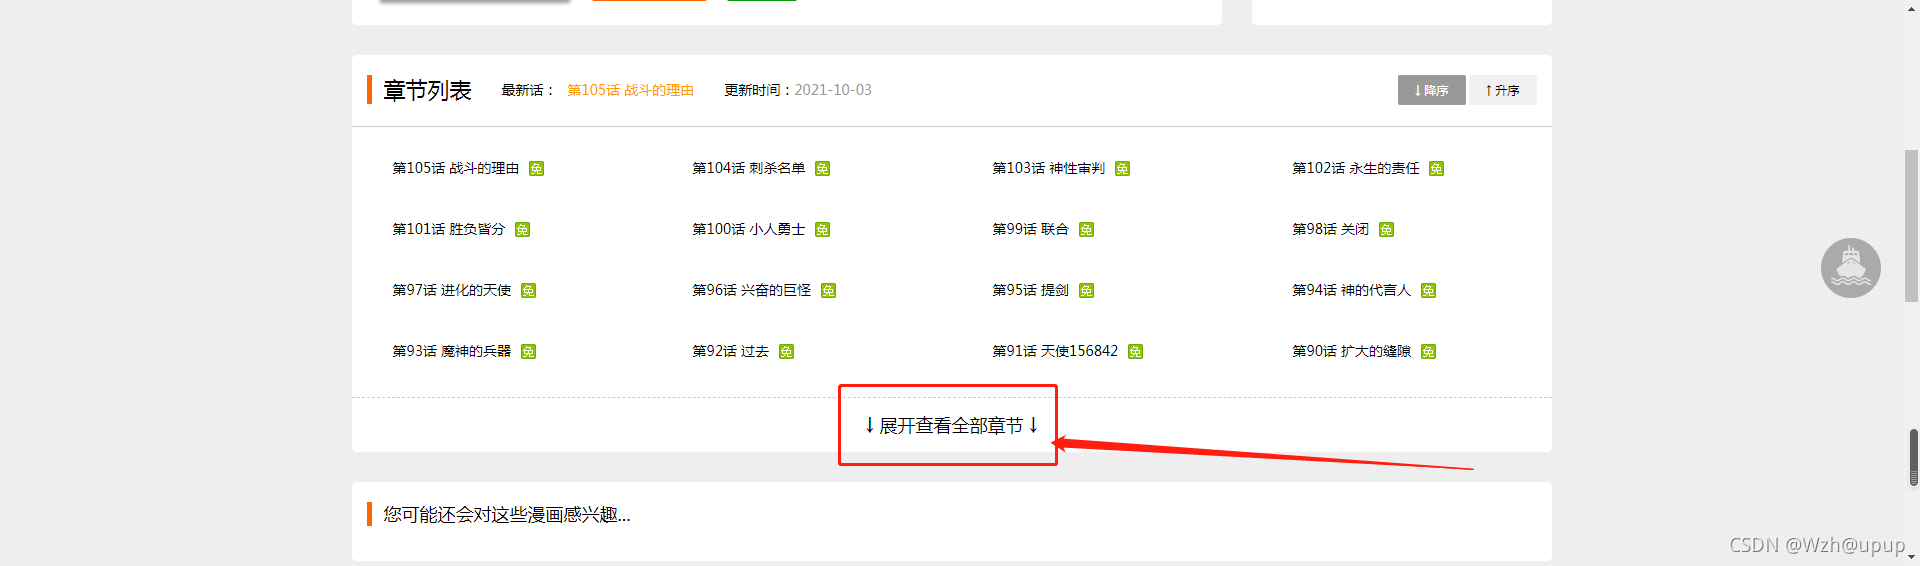1920x566 pixels.
Task: Click the ship icon floating button
Action: coord(1850,268)
